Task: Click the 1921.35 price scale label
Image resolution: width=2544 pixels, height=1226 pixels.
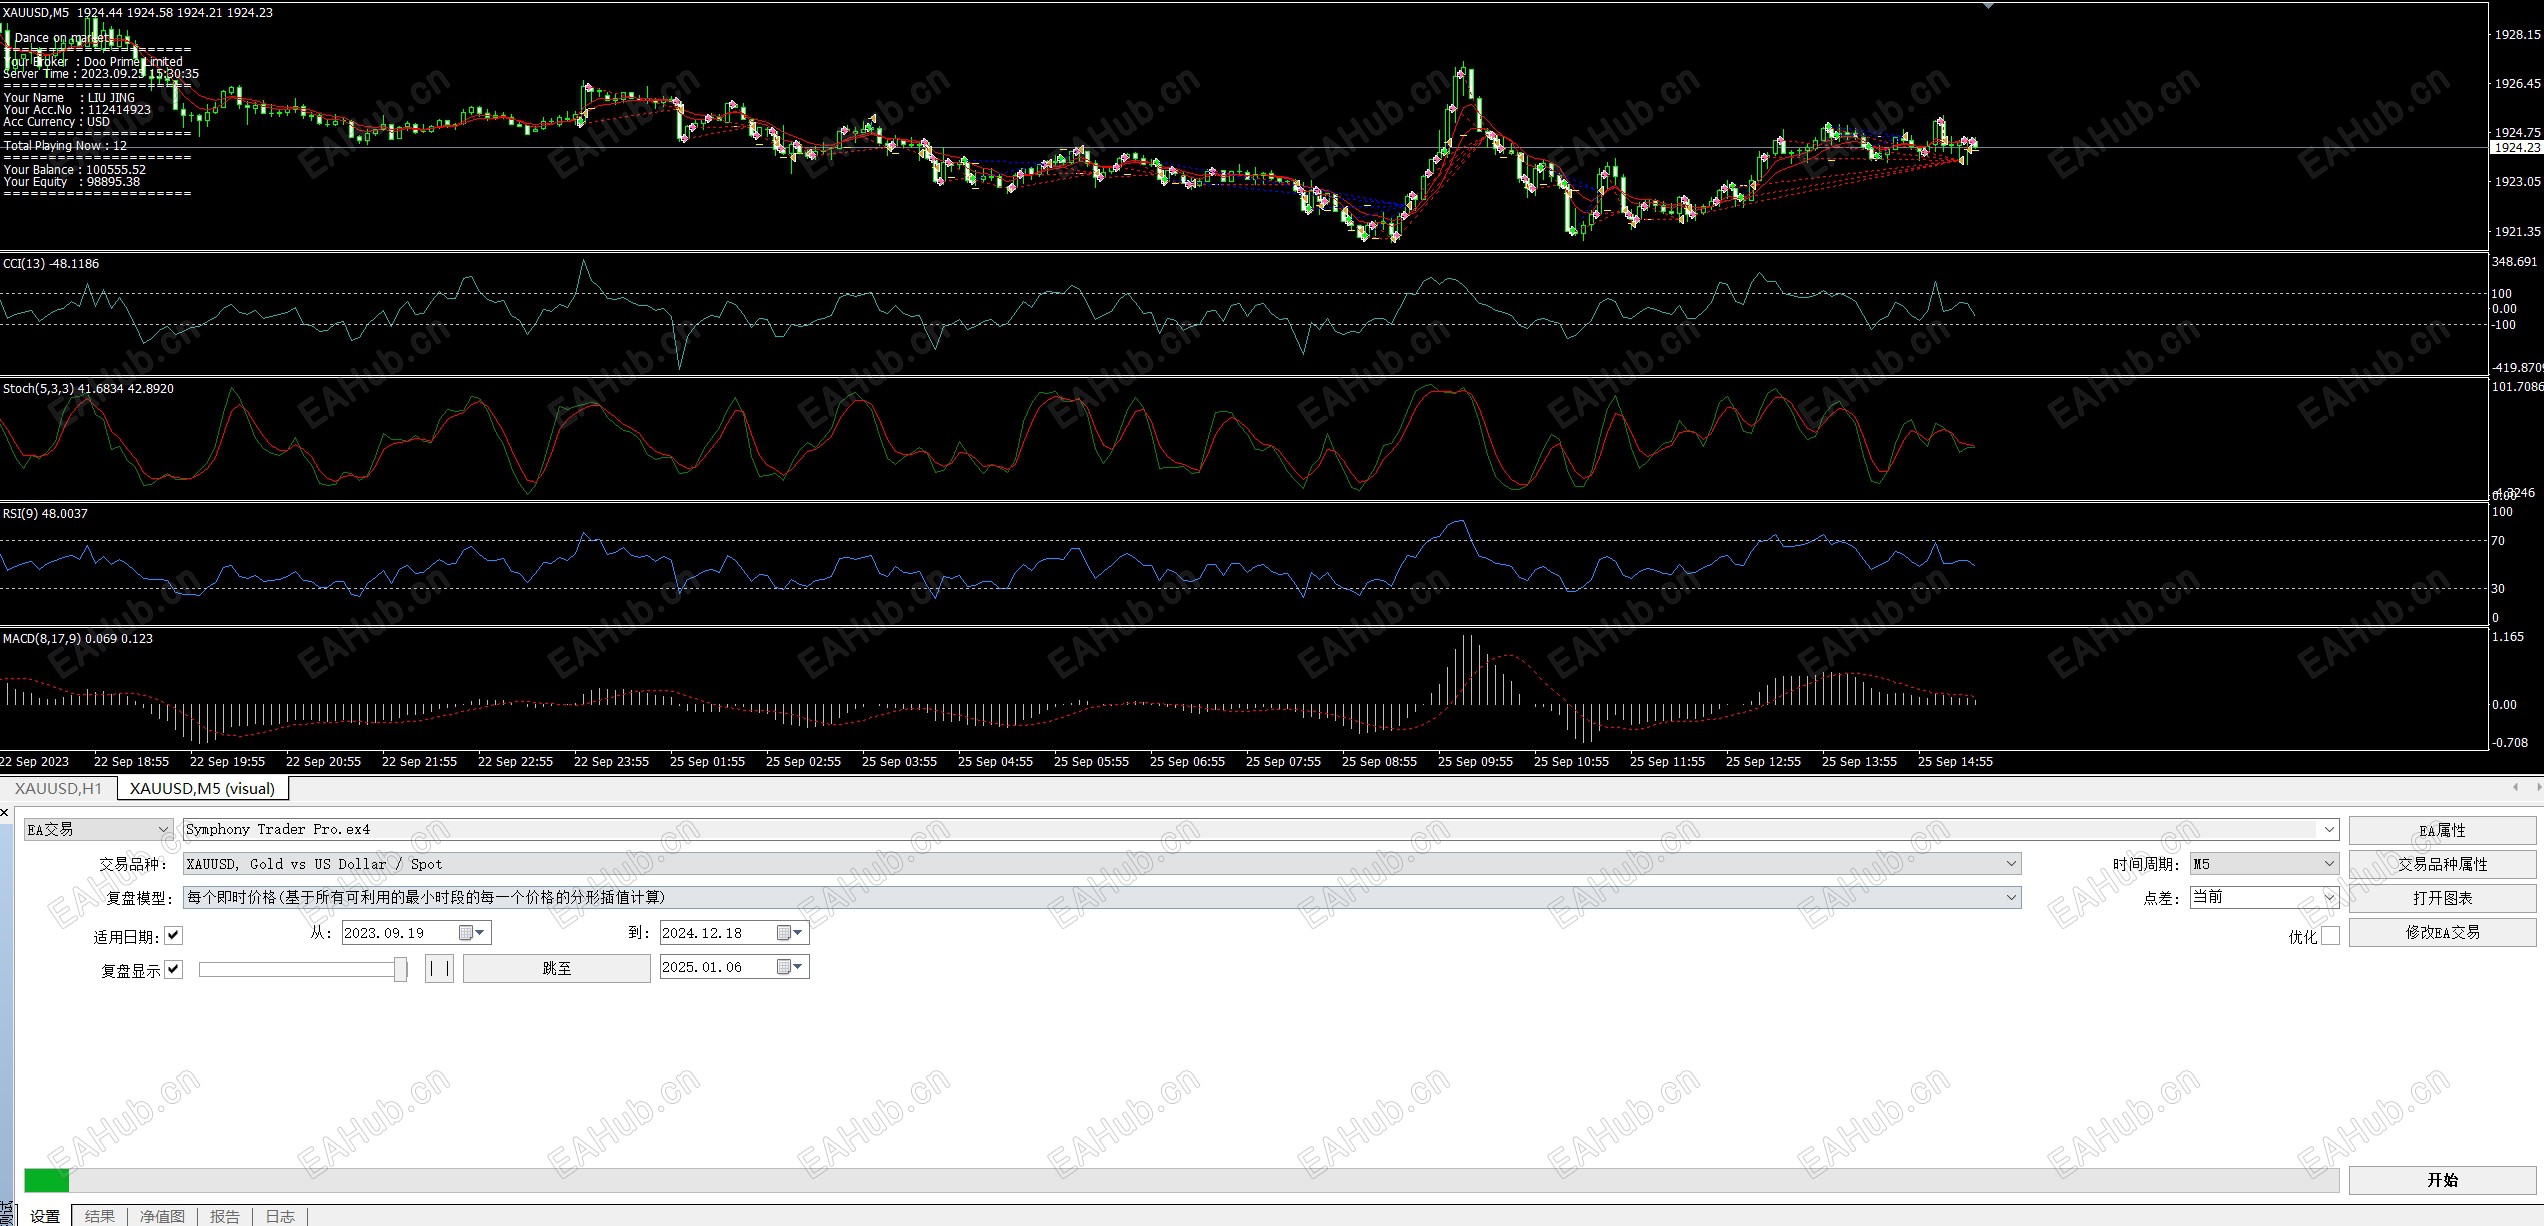Action: tap(2517, 231)
